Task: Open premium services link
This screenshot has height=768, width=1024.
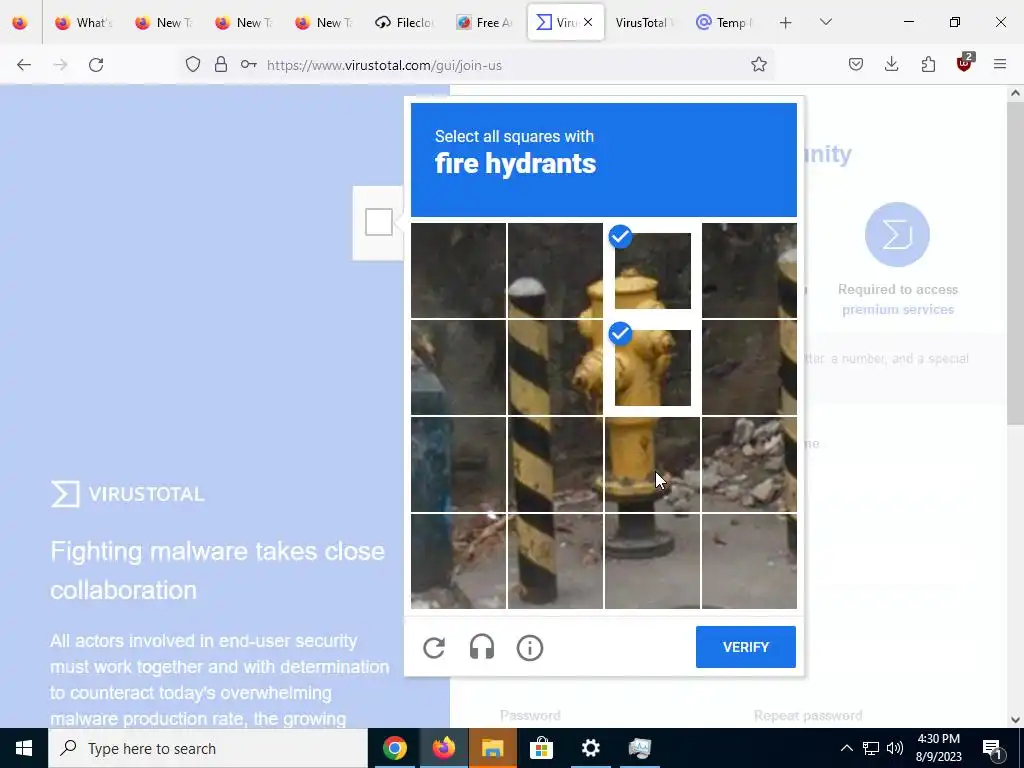Action: pyautogui.click(x=898, y=310)
